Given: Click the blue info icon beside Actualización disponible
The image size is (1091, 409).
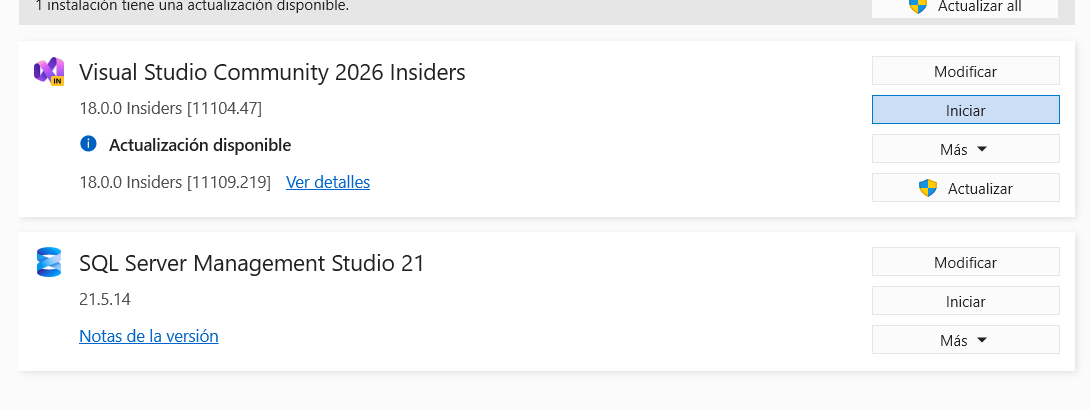Looking at the screenshot, I should pos(88,144).
